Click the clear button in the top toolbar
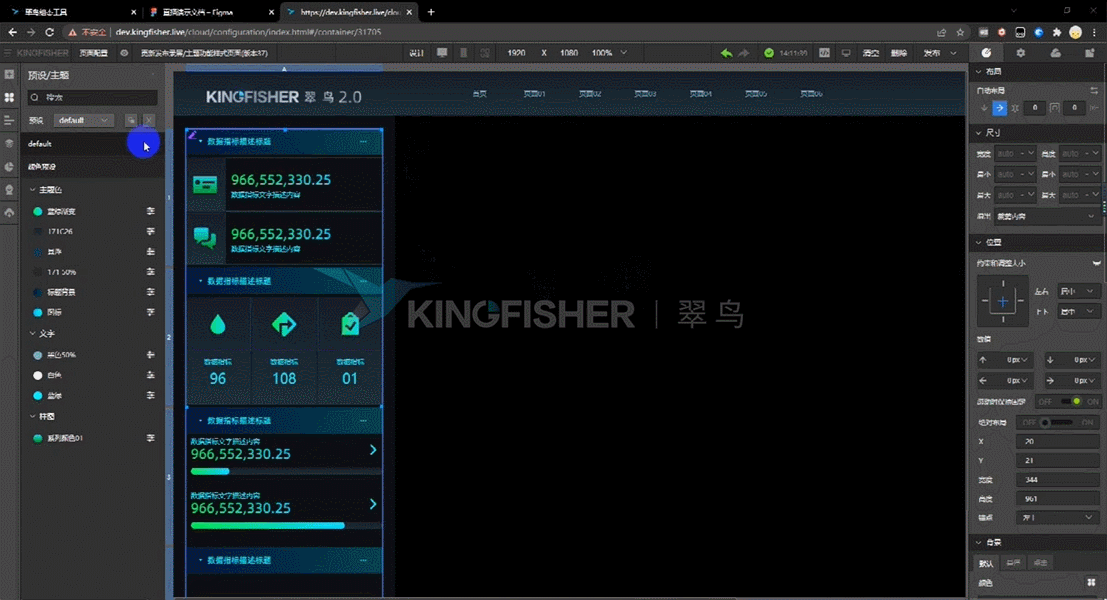The height and width of the screenshot is (600, 1107). [871, 53]
